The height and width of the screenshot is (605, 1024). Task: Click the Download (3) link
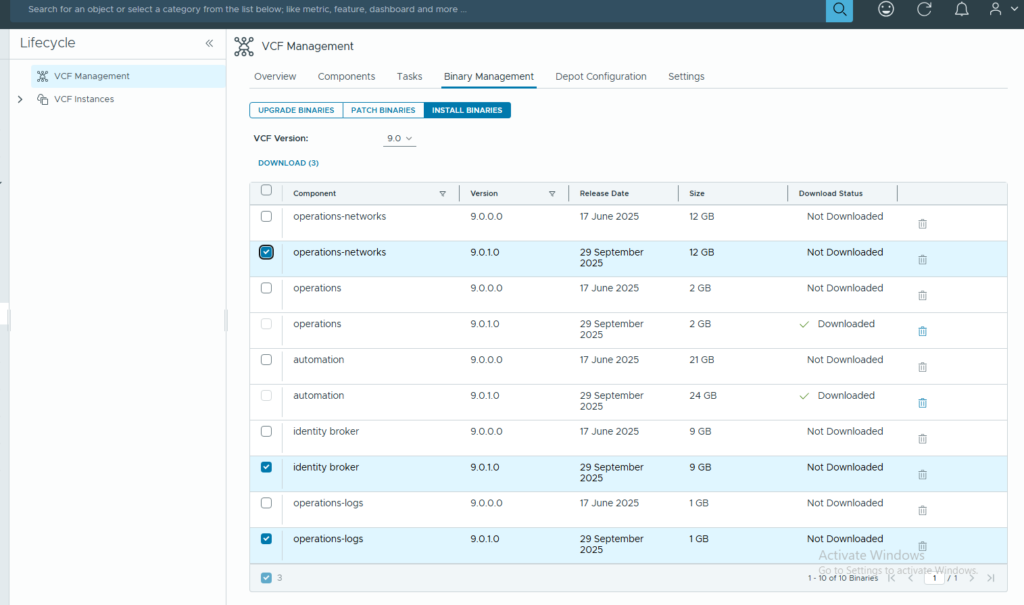click(x=288, y=163)
